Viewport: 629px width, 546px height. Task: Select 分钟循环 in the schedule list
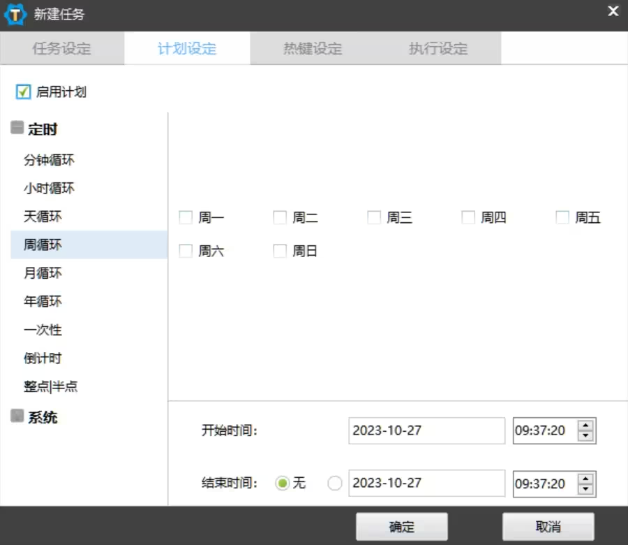pyautogui.click(x=50, y=160)
